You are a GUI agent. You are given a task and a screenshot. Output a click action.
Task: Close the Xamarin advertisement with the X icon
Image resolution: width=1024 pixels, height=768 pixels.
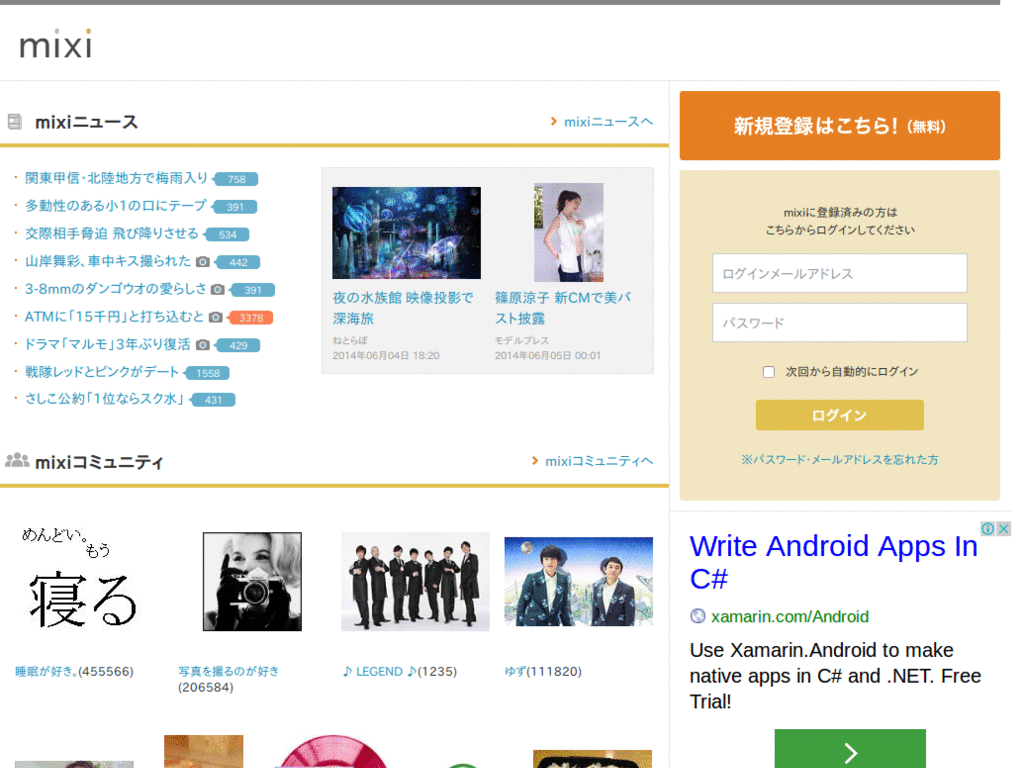[x=1004, y=528]
